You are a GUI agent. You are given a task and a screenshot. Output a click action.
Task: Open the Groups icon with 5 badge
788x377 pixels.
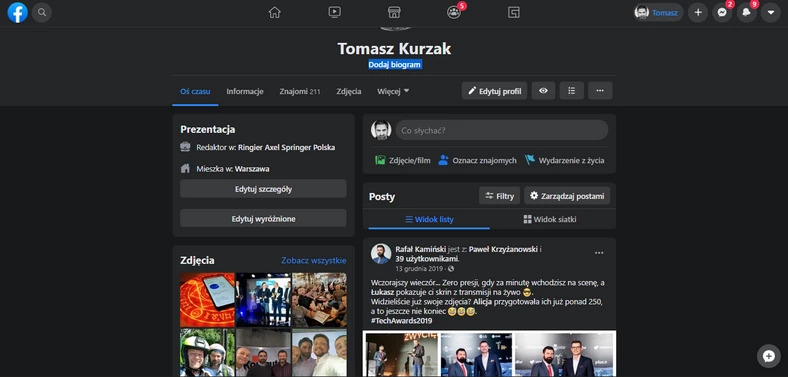point(454,13)
